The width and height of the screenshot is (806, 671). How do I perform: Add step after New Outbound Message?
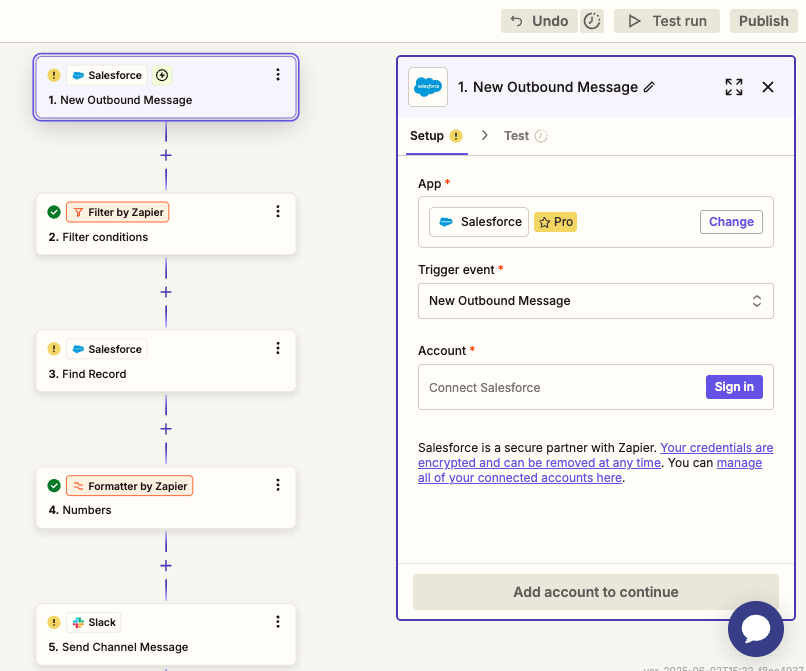(x=166, y=155)
